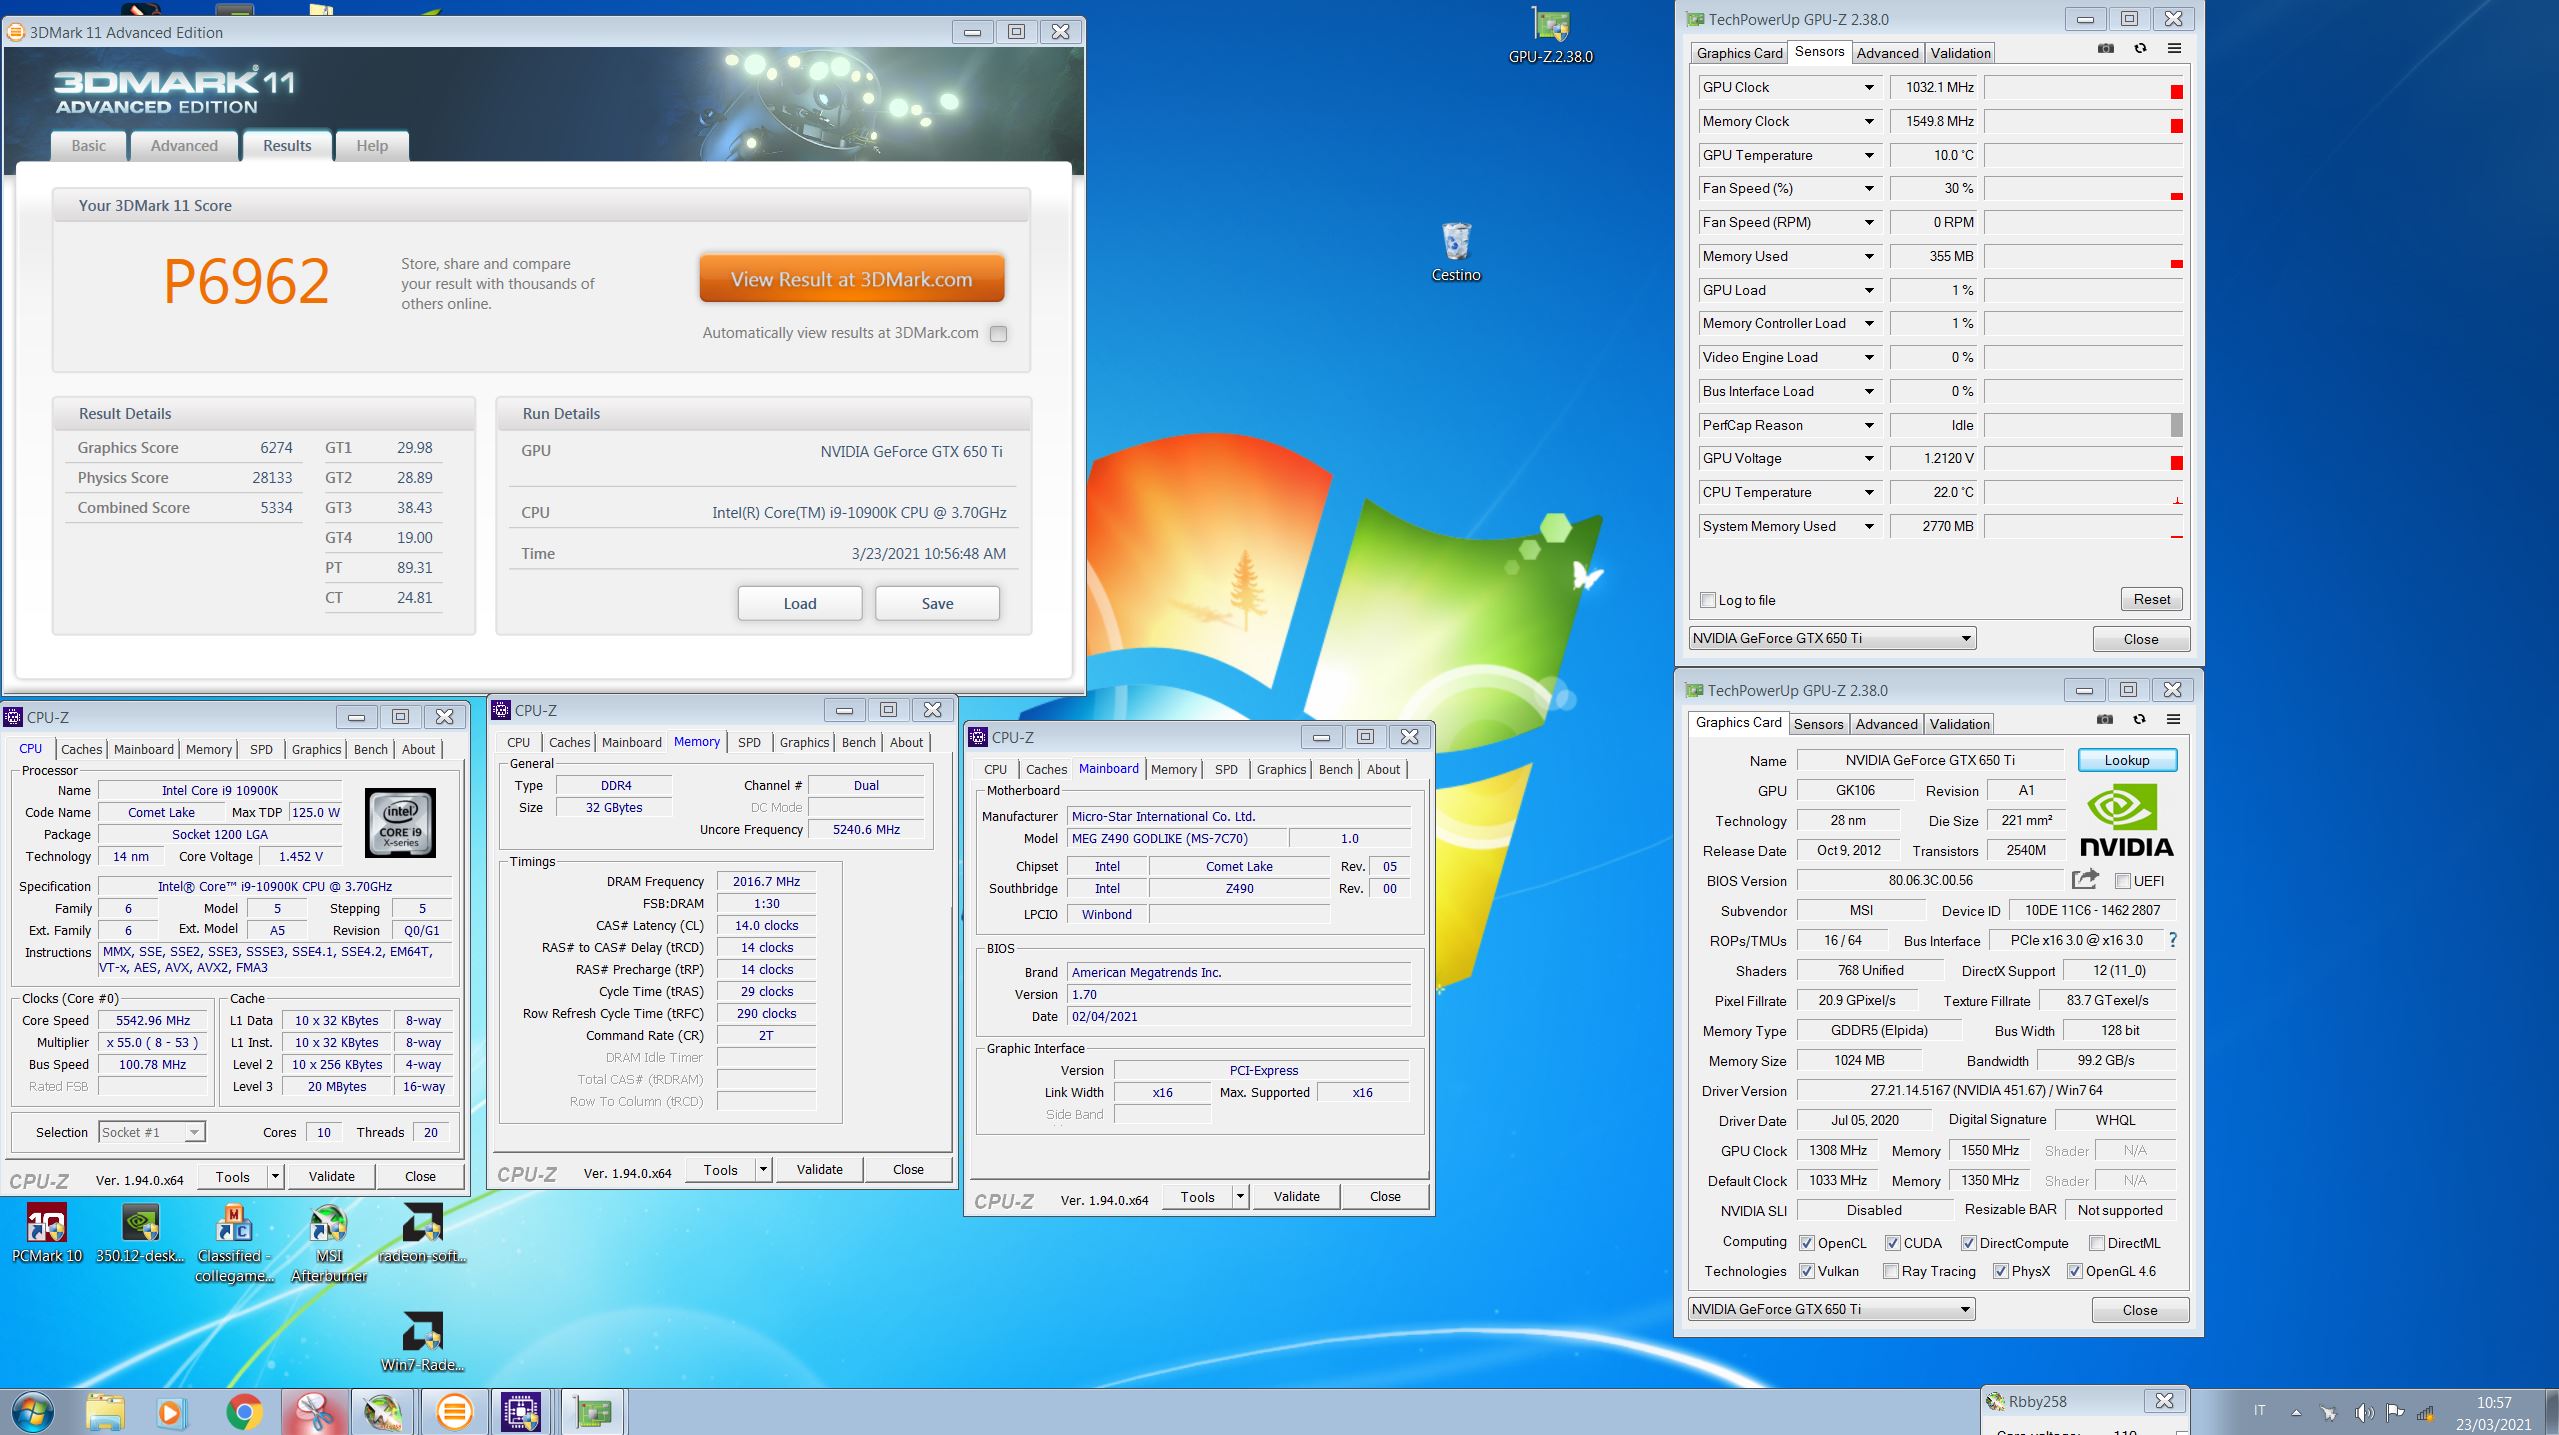Click the GPU-Z screenshot camera icon in Sensors window

coord(2106,49)
